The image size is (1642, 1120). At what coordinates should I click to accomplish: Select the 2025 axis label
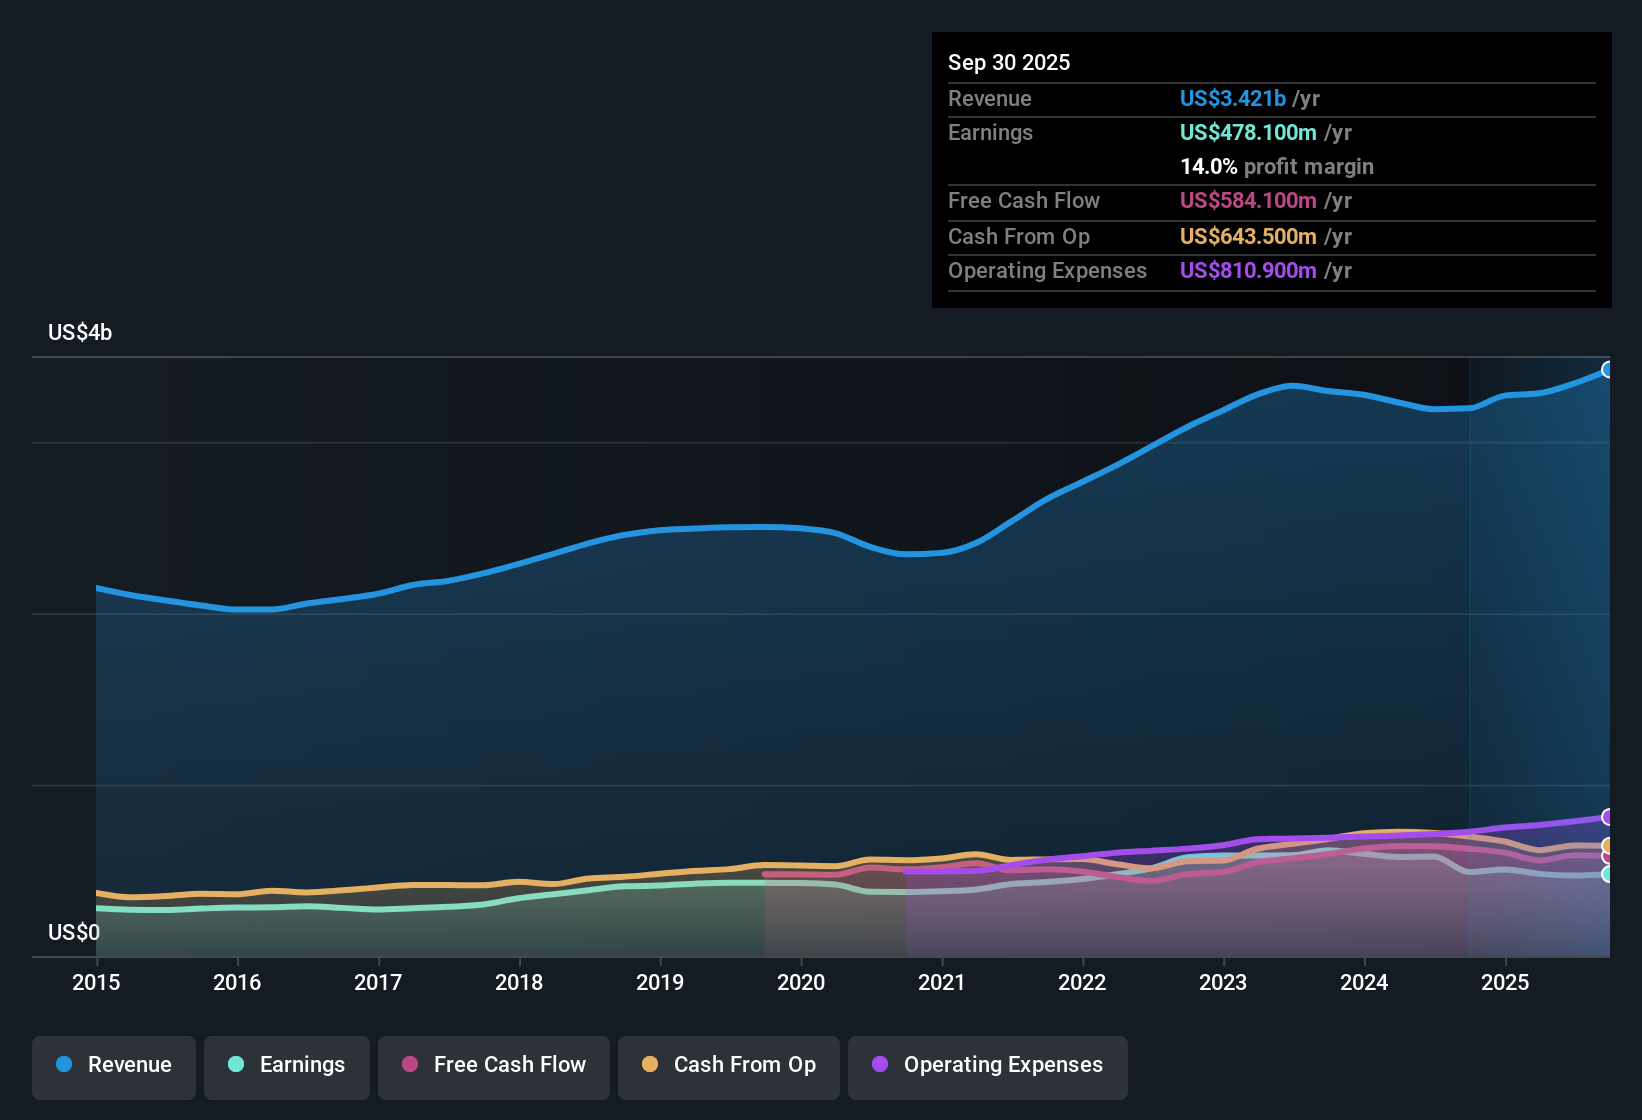(x=1506, y=983)
